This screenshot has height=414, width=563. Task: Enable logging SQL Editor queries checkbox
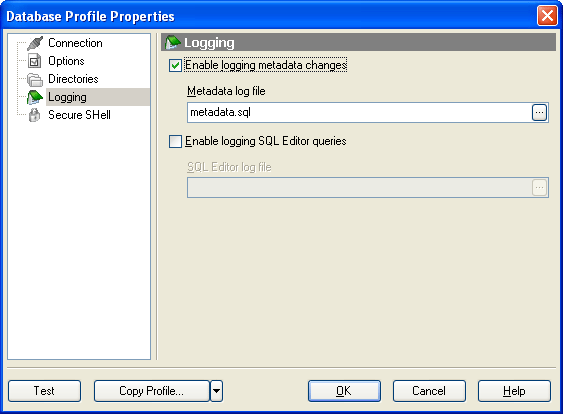pos(175,141)
